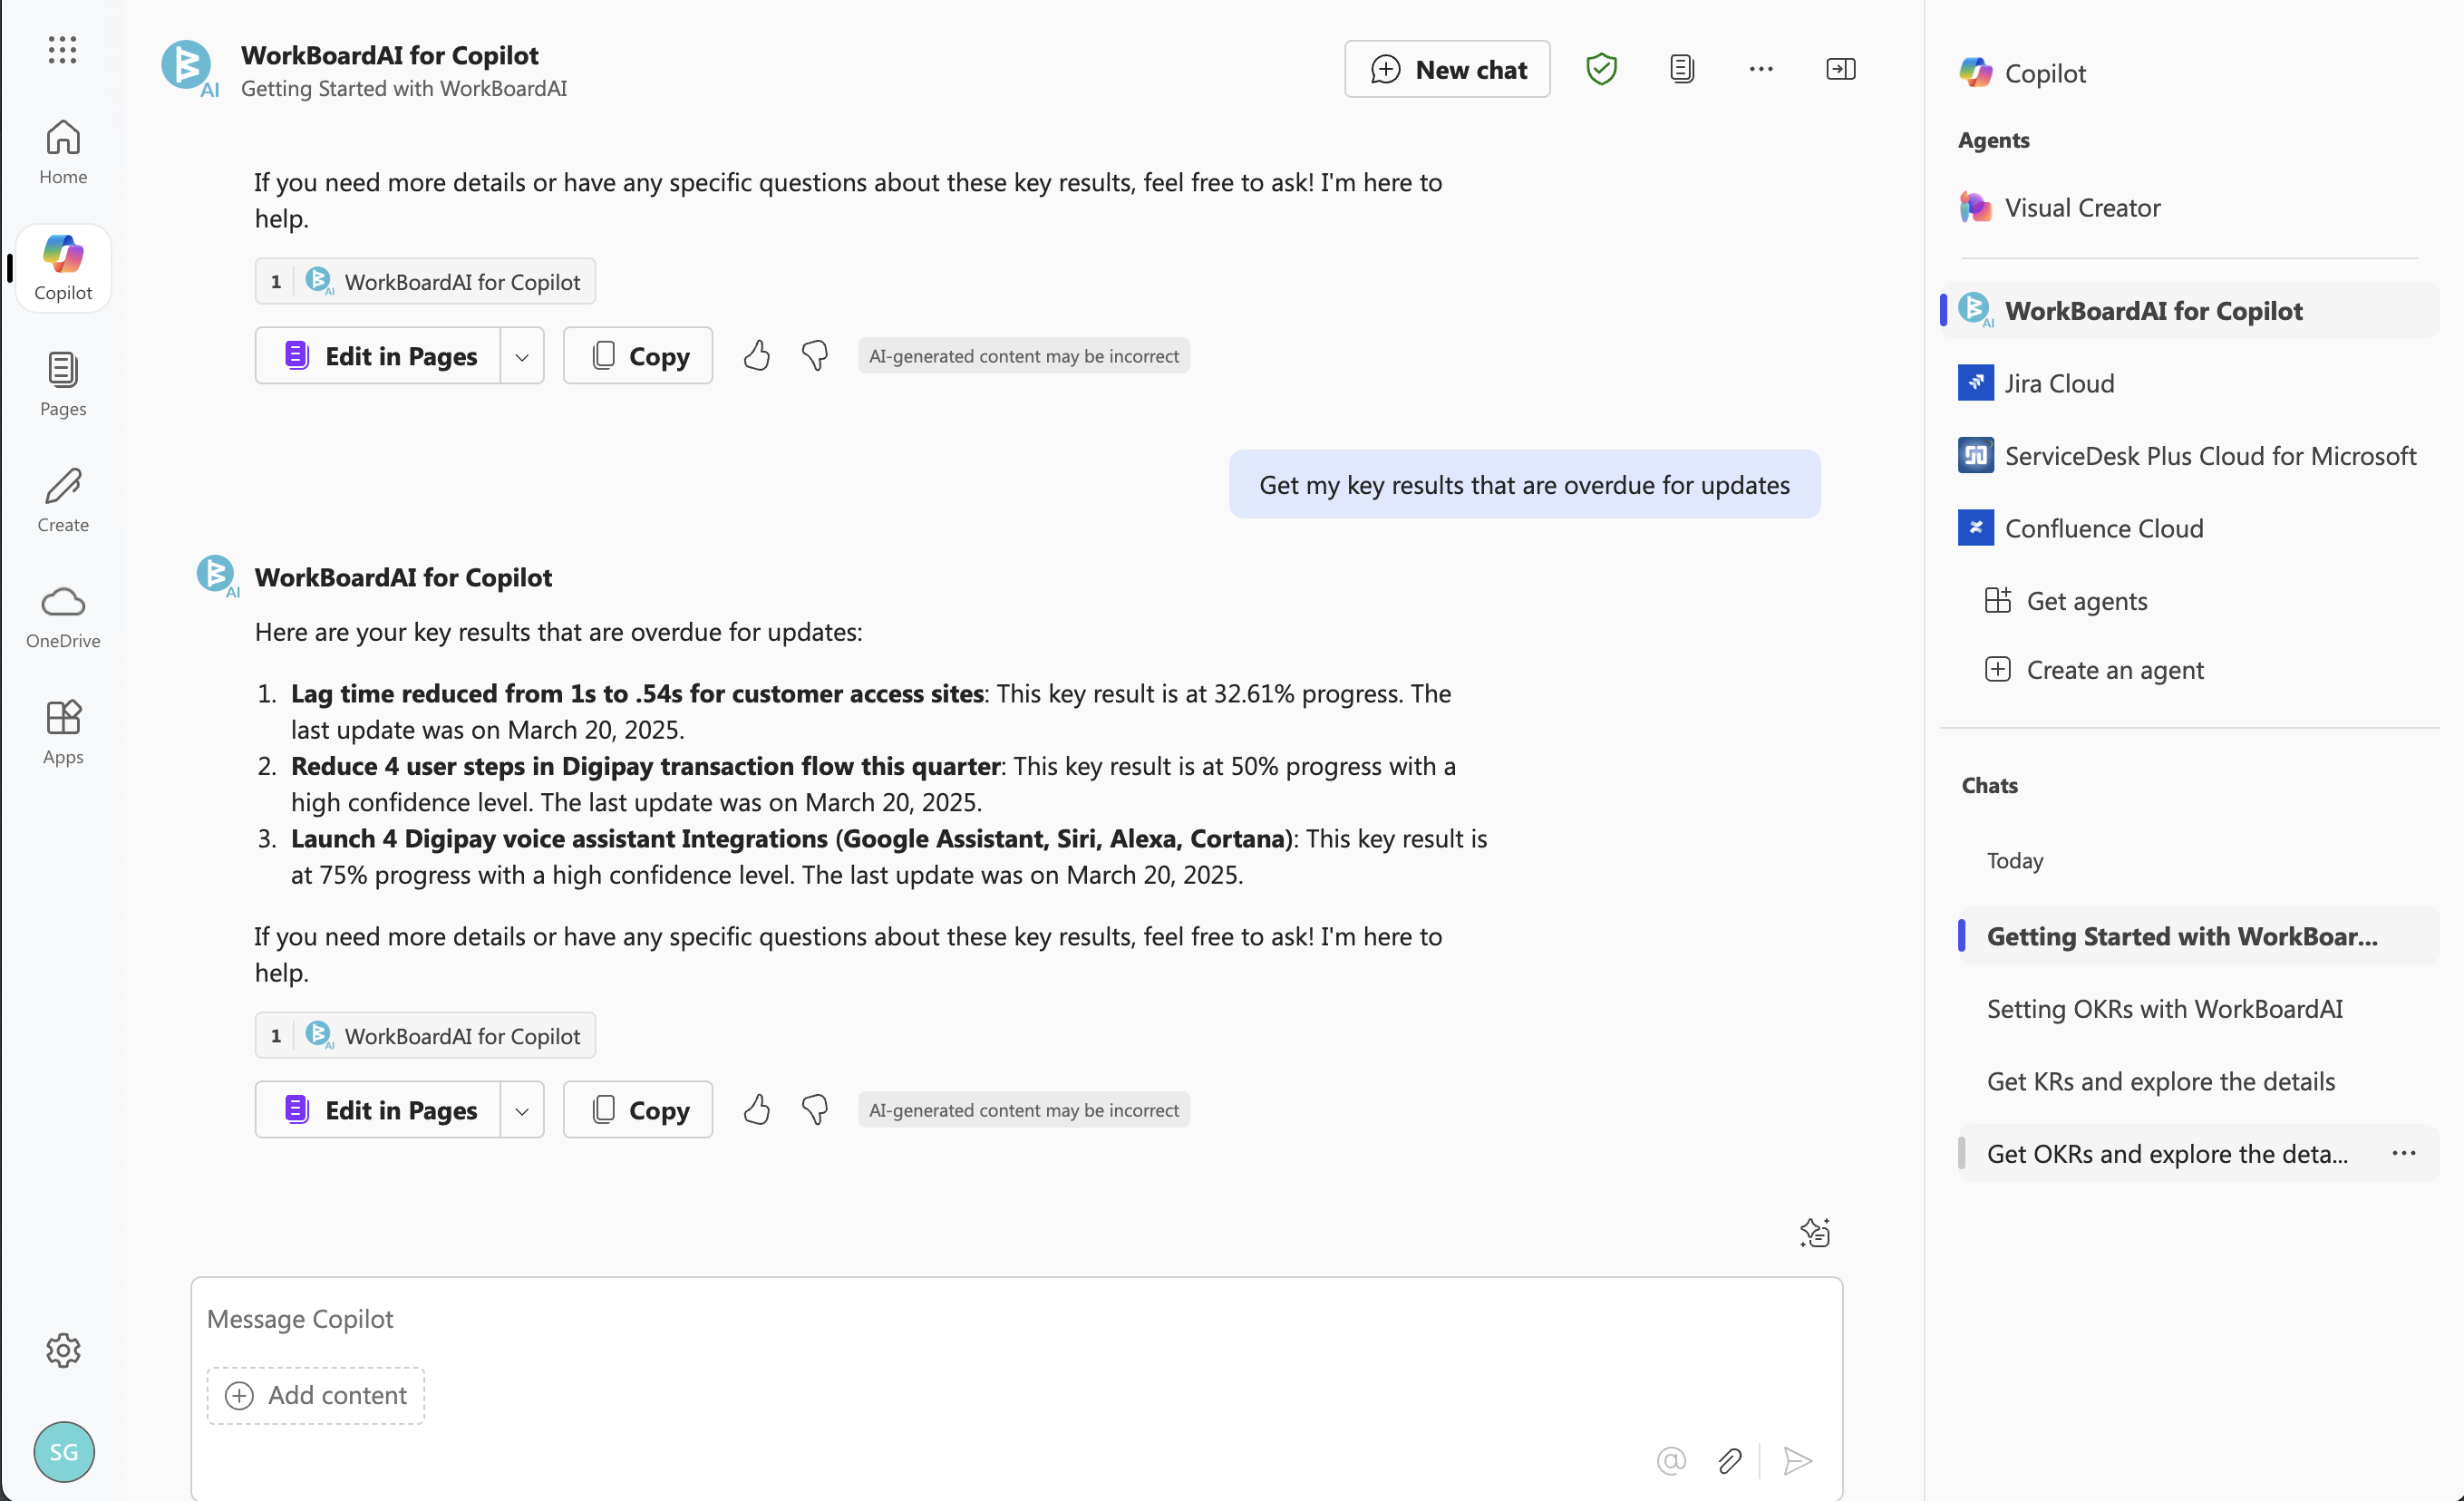Viewport: 2464px width, 1501px height.
Task: Open Get KRs and explore the details chat
Action: (2197, 1080)
